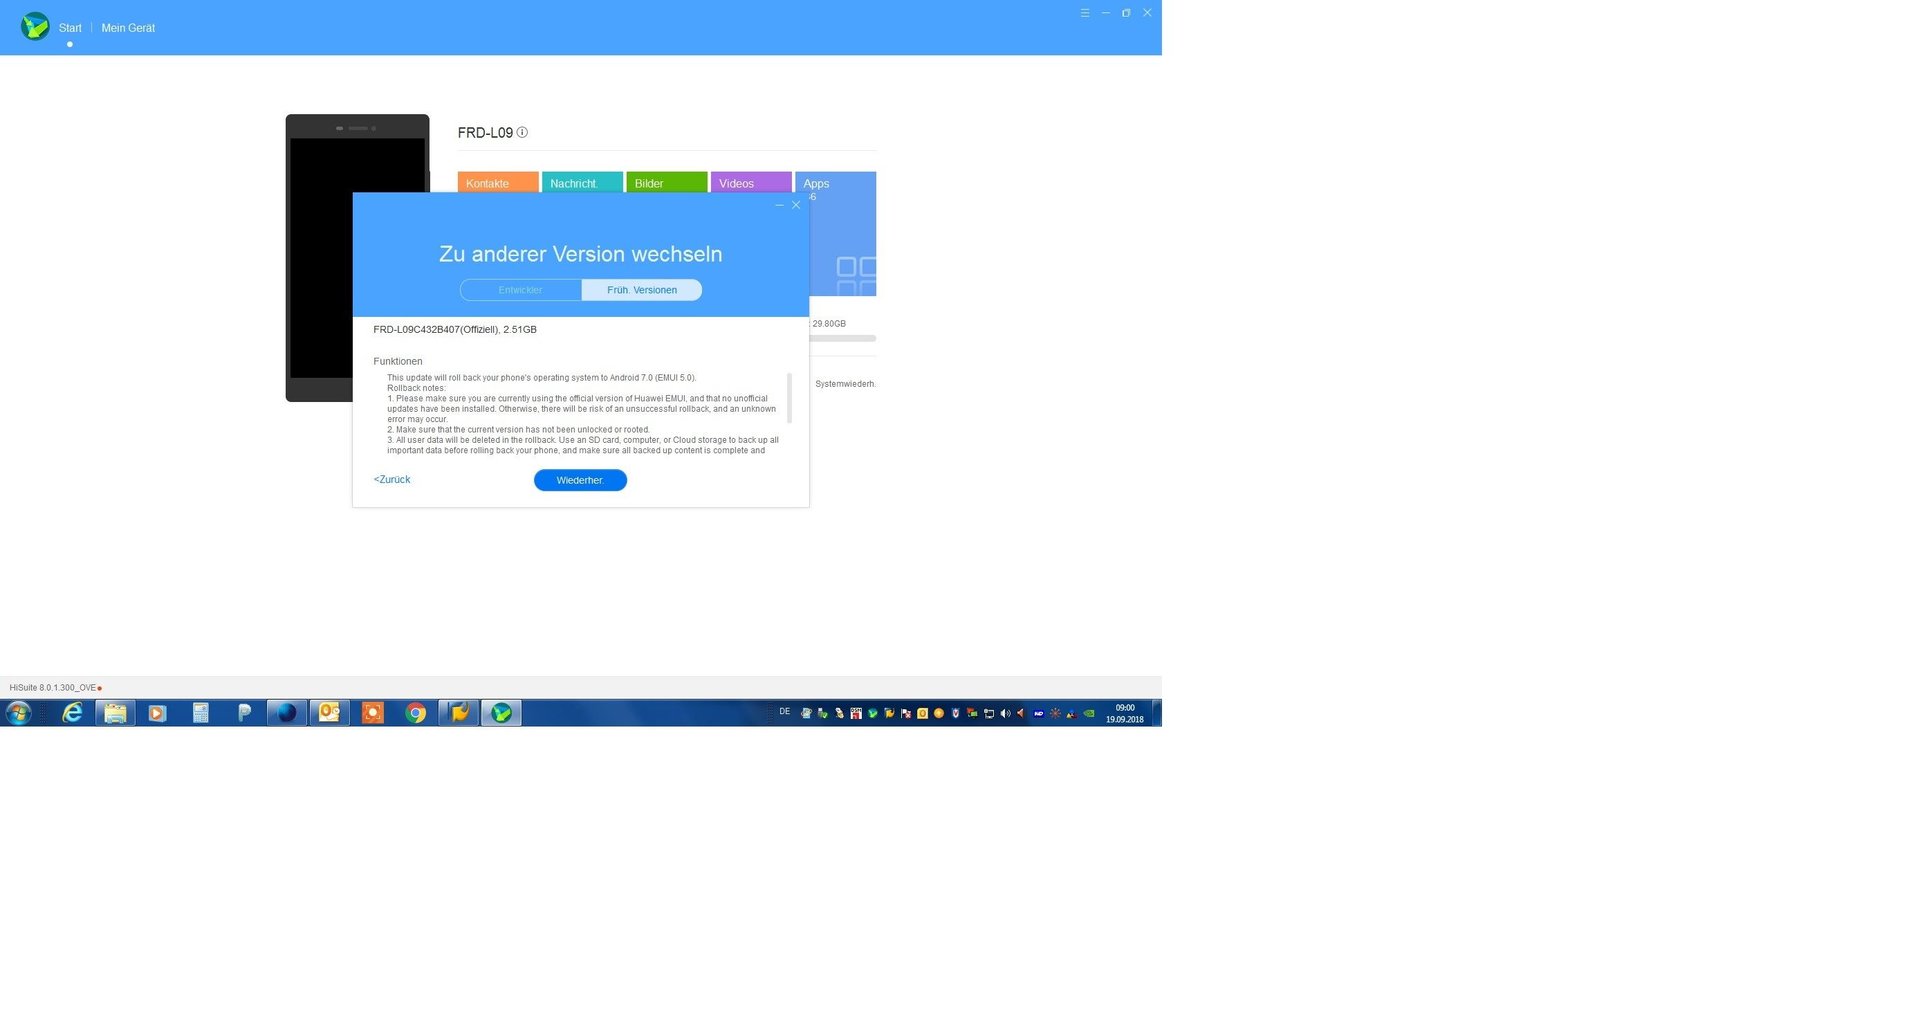Viewport: 1920px width, 1013px height.
Task: Open the Start tab in HiSuite
Action: (x=70, y=28)
